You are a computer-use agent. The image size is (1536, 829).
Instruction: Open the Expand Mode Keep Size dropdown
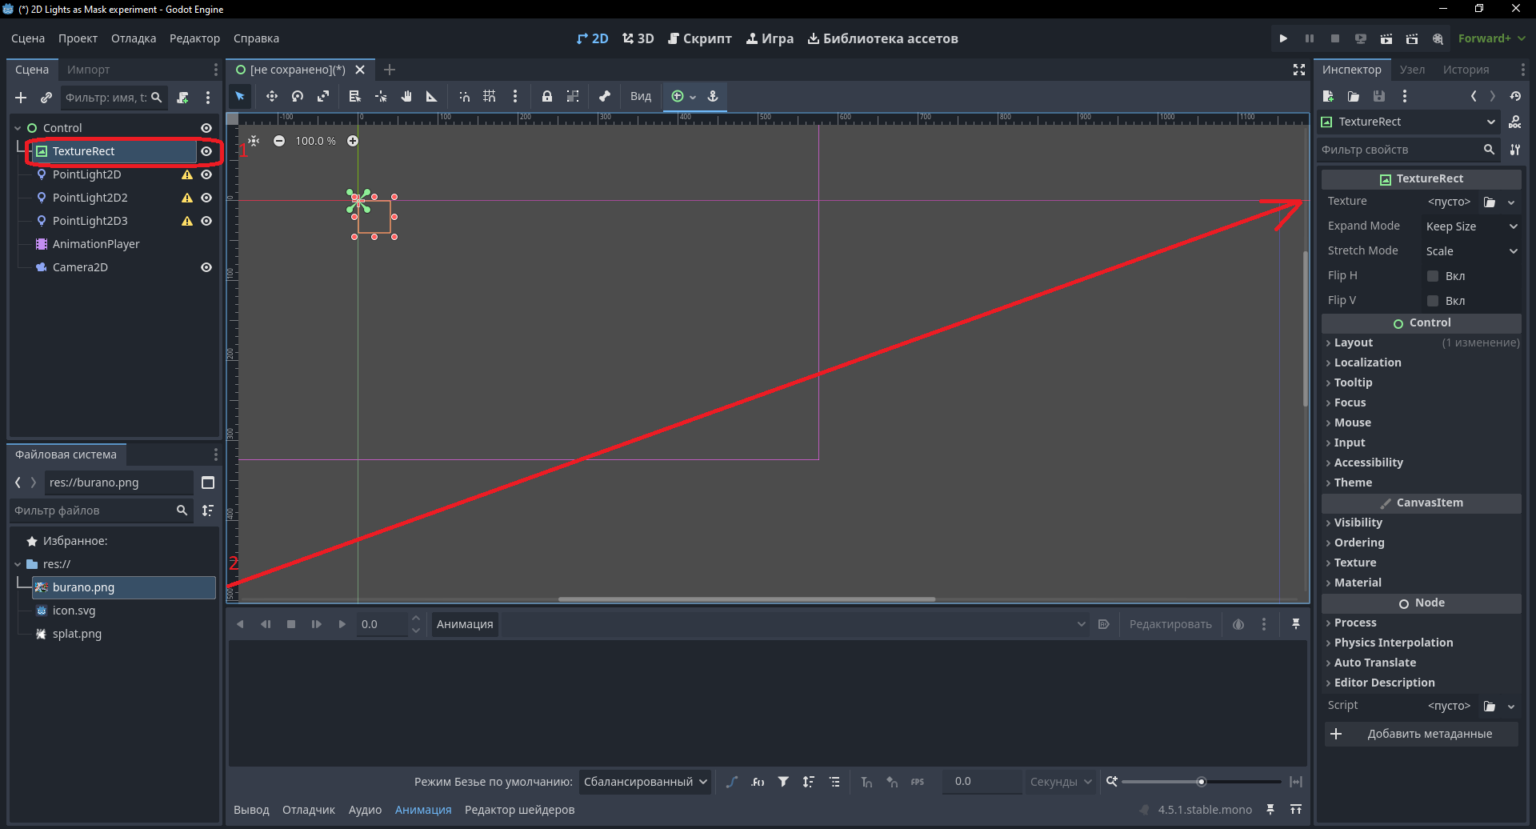point(1471,227)
